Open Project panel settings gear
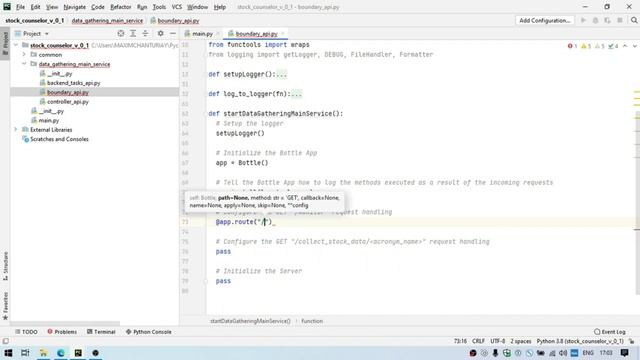Image resolution: width=640 pixels, height=360 pixels. tap(160, 33)
